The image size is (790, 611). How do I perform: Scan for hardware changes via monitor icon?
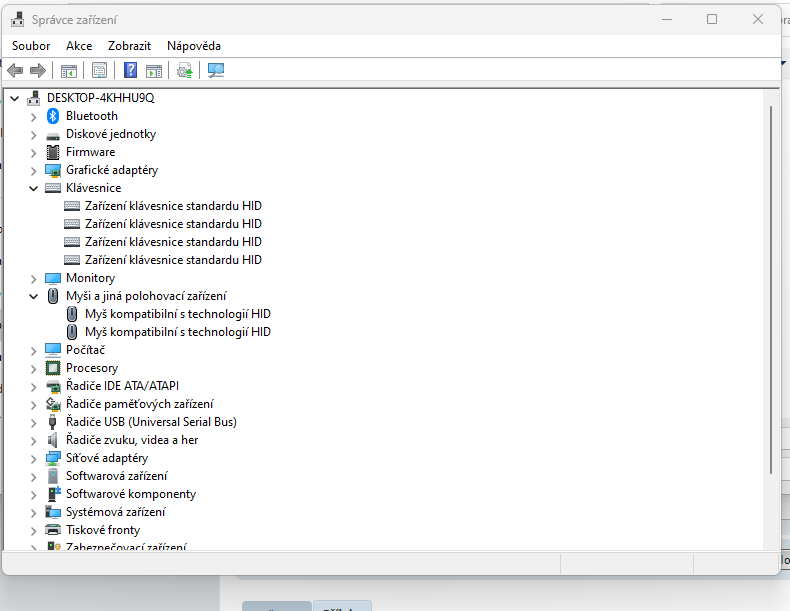coord(216,70)
